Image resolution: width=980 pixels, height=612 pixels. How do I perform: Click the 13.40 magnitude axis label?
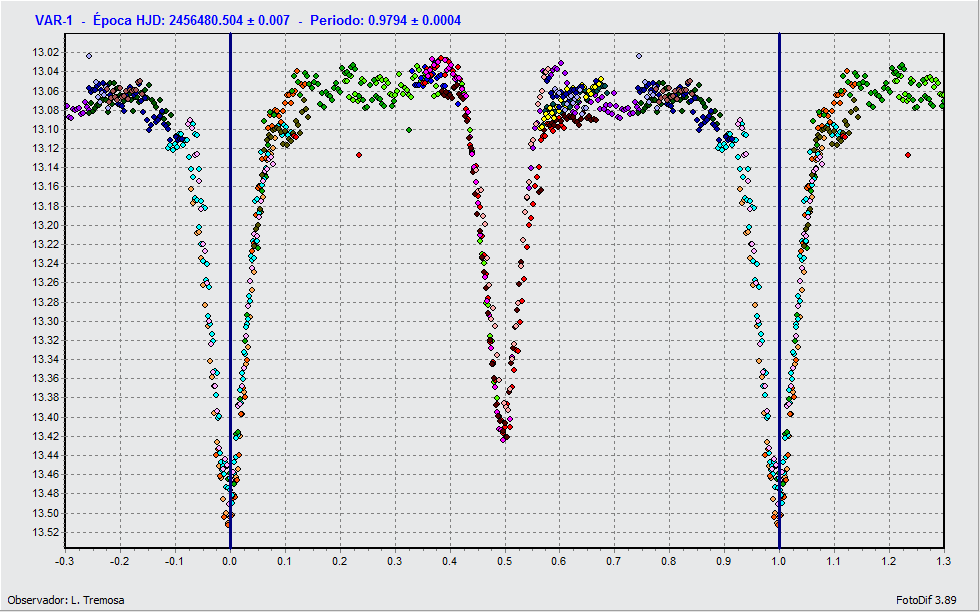pos(45,417)
